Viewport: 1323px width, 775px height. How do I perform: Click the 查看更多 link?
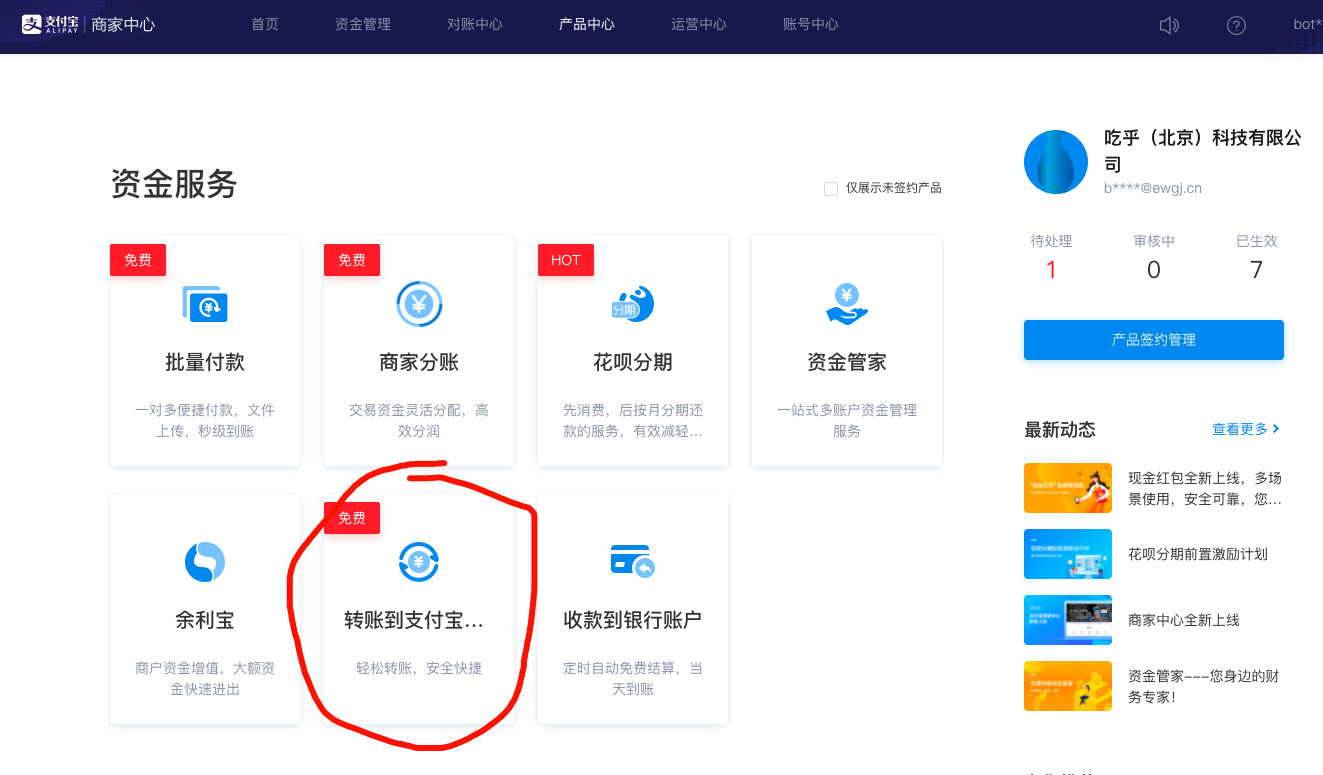pyautogui.click(x=1240, y=429)
